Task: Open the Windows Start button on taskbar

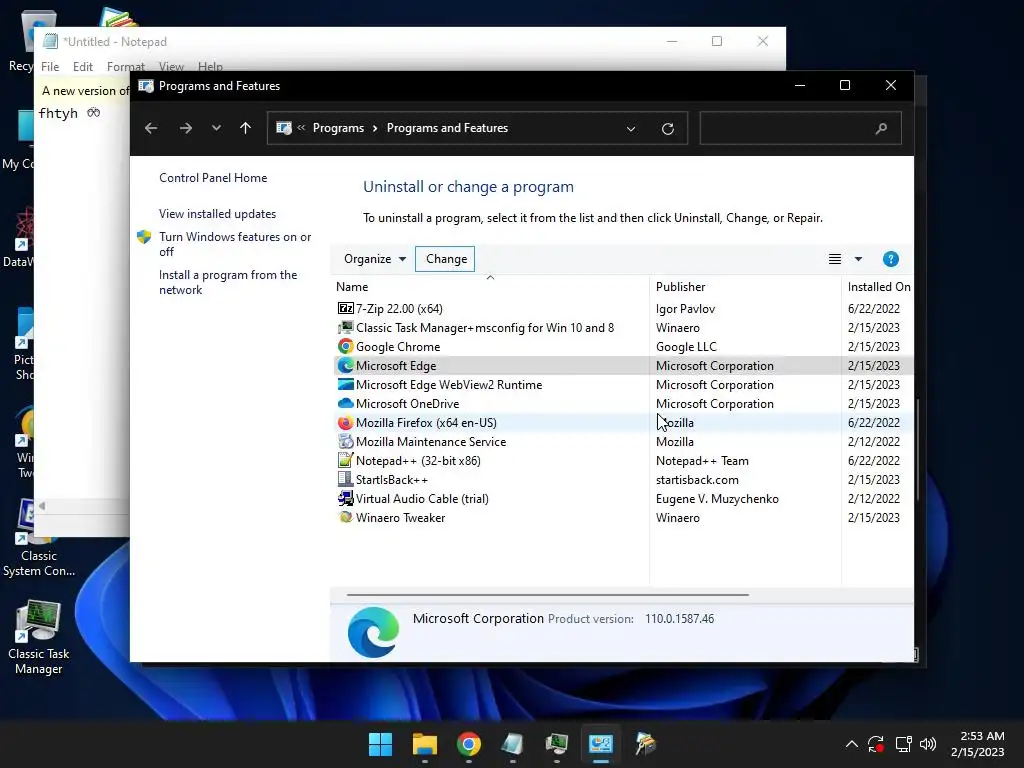Action: [x=380, y=744]
